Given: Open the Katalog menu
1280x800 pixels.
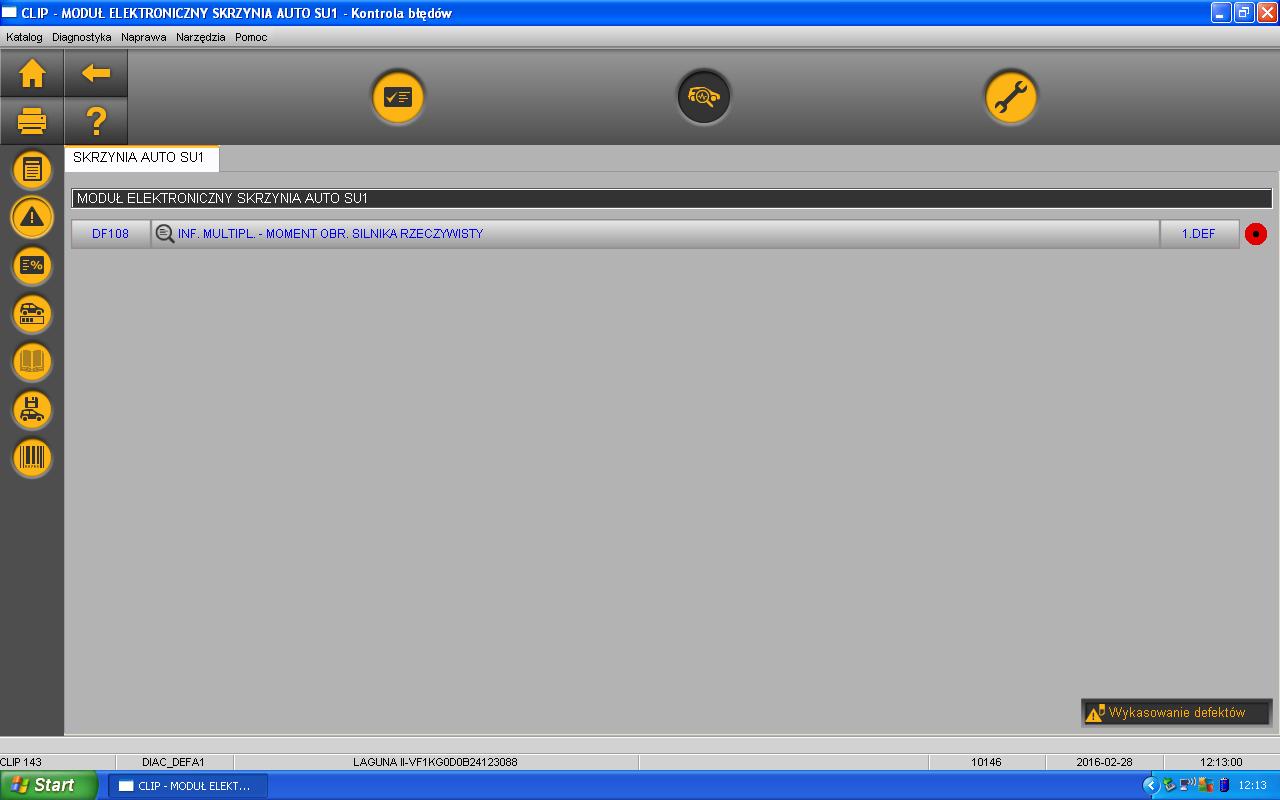Looking at the screenshot, I should click(24, 37).
